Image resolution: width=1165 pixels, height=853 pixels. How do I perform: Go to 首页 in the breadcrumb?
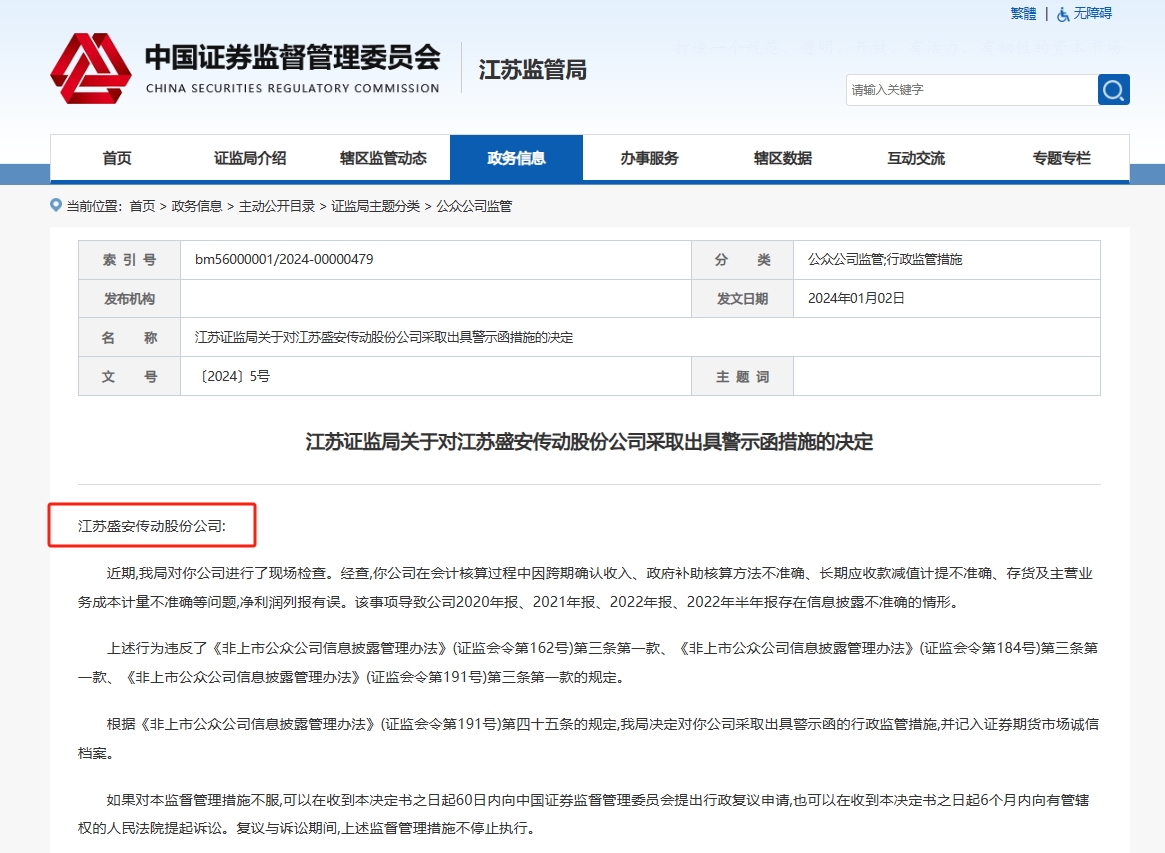point(142,206)
